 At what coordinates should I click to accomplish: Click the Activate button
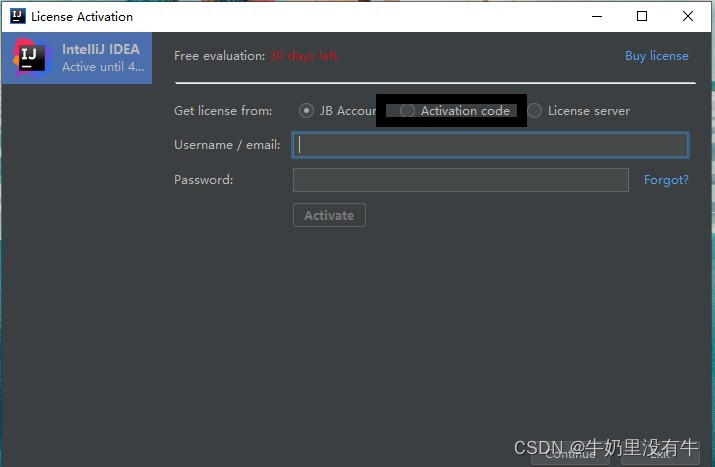point(329,215)
